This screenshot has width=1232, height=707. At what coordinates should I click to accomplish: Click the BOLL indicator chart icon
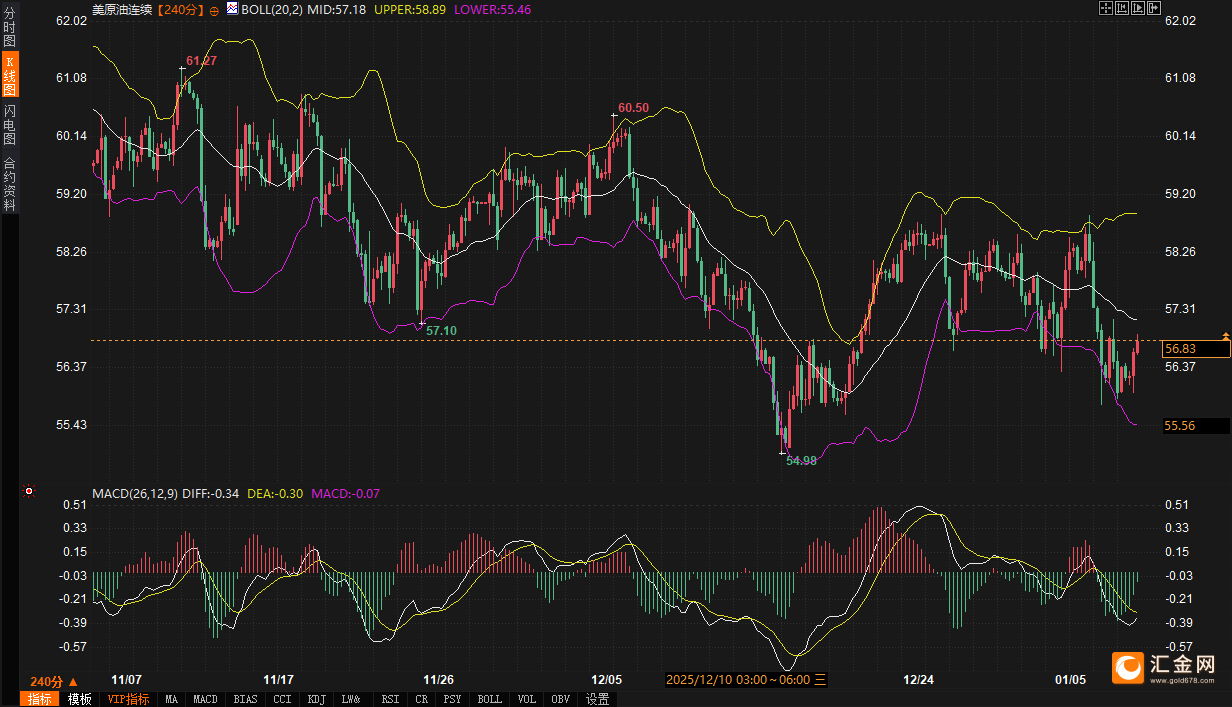pyautogui.click(x=232, y=9)
